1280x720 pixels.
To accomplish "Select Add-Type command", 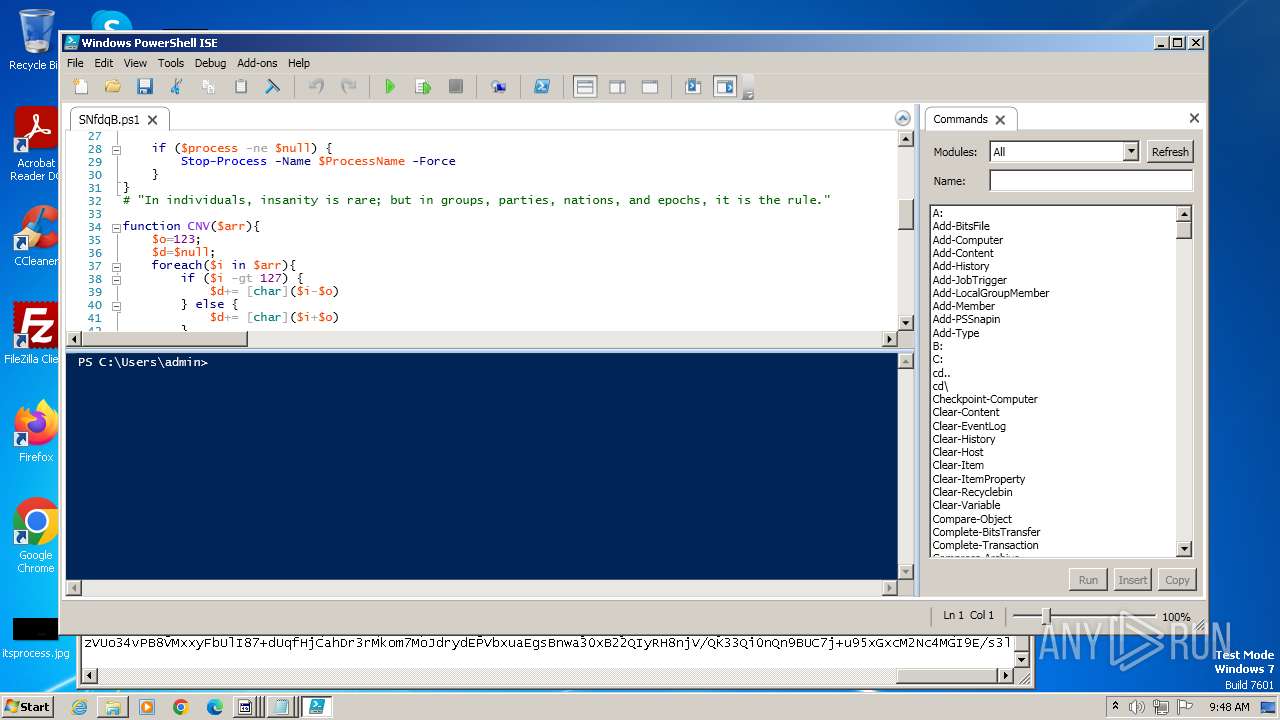I will tap(956, 333).
